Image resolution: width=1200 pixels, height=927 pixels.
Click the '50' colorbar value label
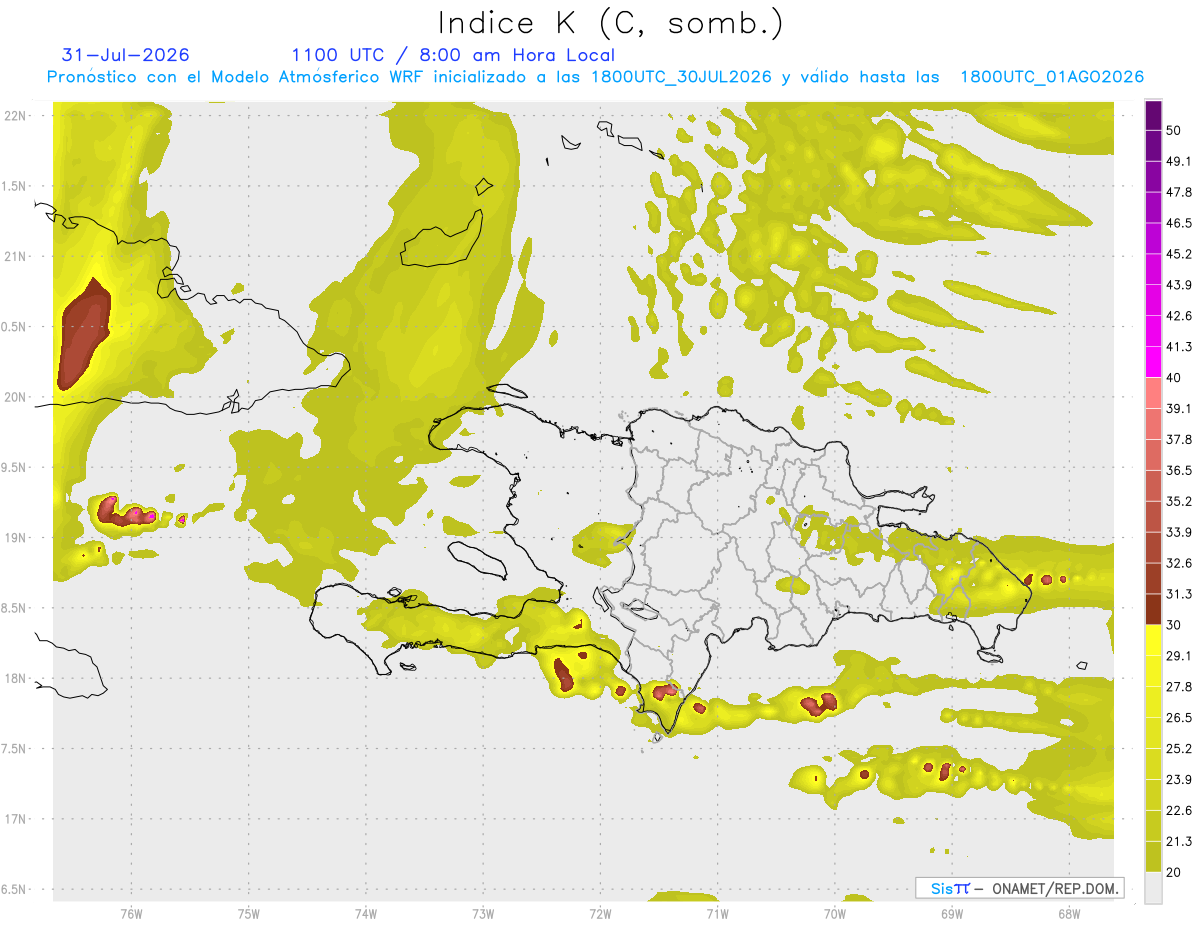coord(1175,130)
